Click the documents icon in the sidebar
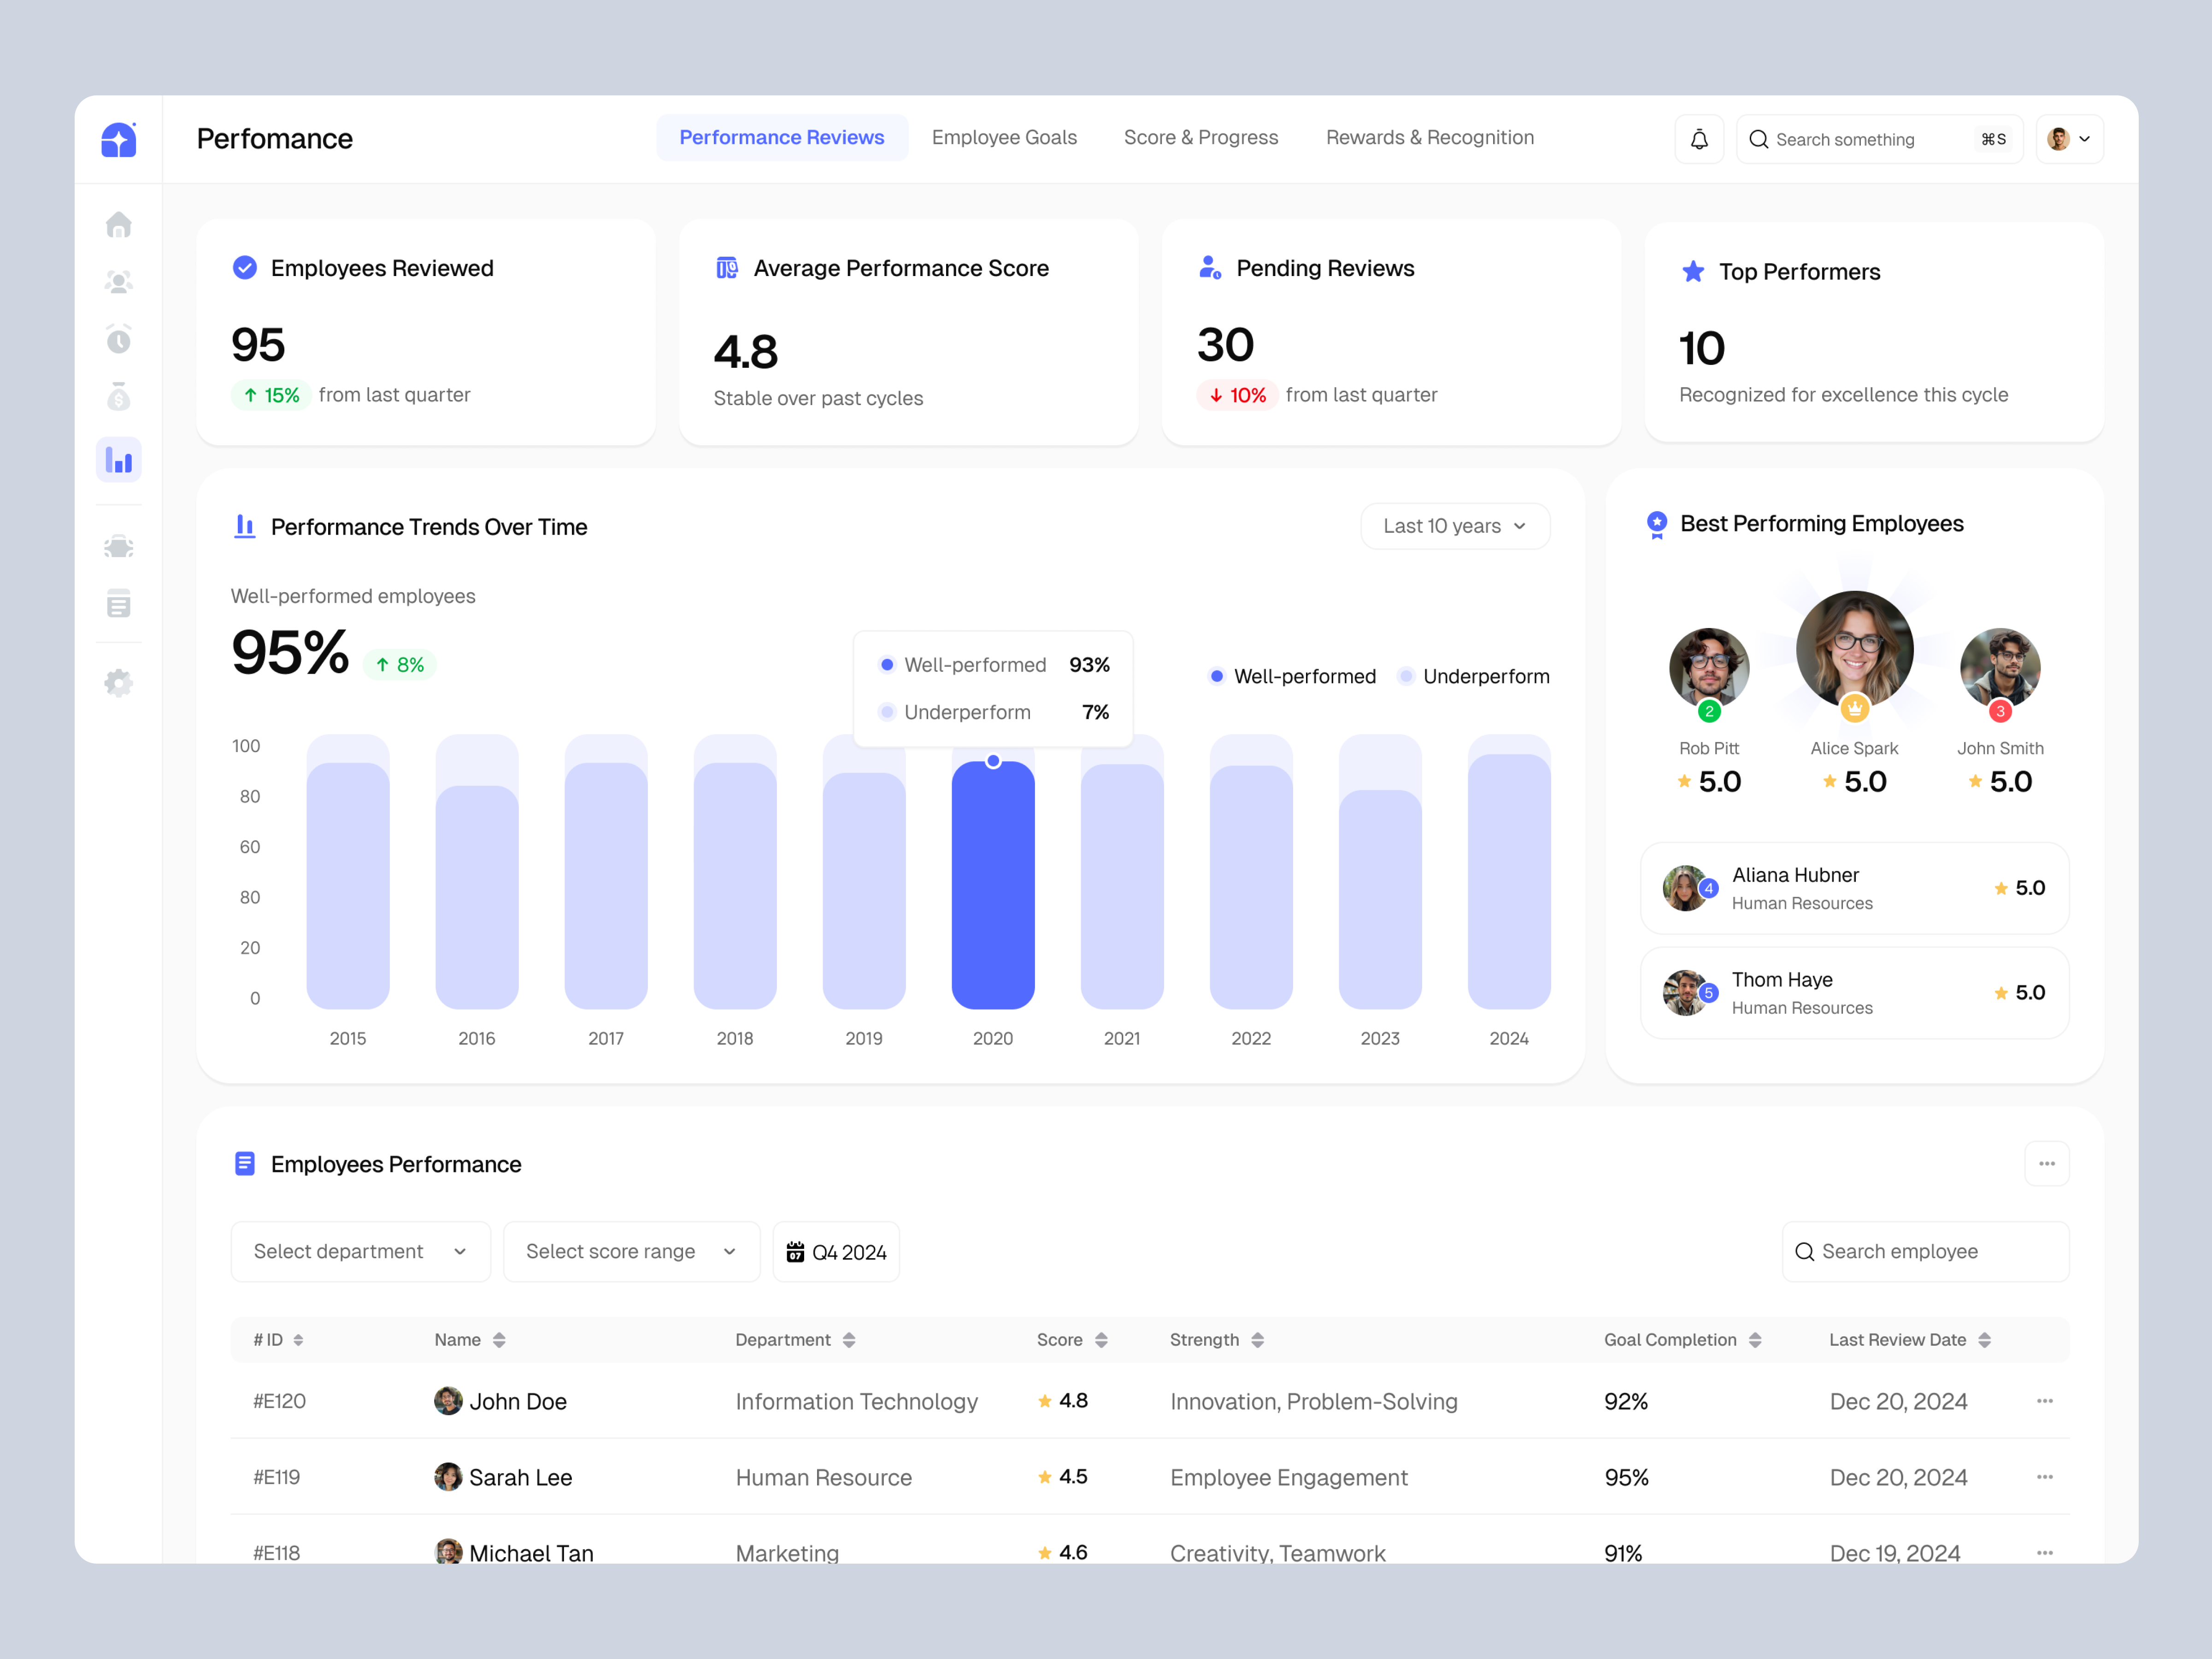 click(119, 603)
